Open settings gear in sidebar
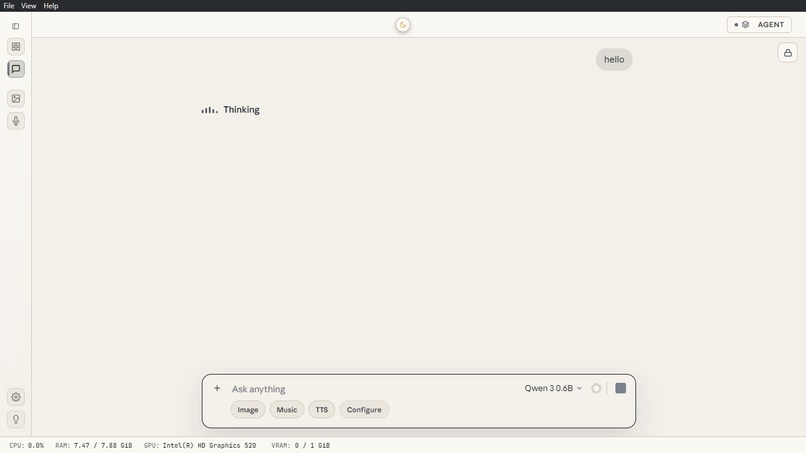This screenshot has width=806, height=453. point(16,397)
